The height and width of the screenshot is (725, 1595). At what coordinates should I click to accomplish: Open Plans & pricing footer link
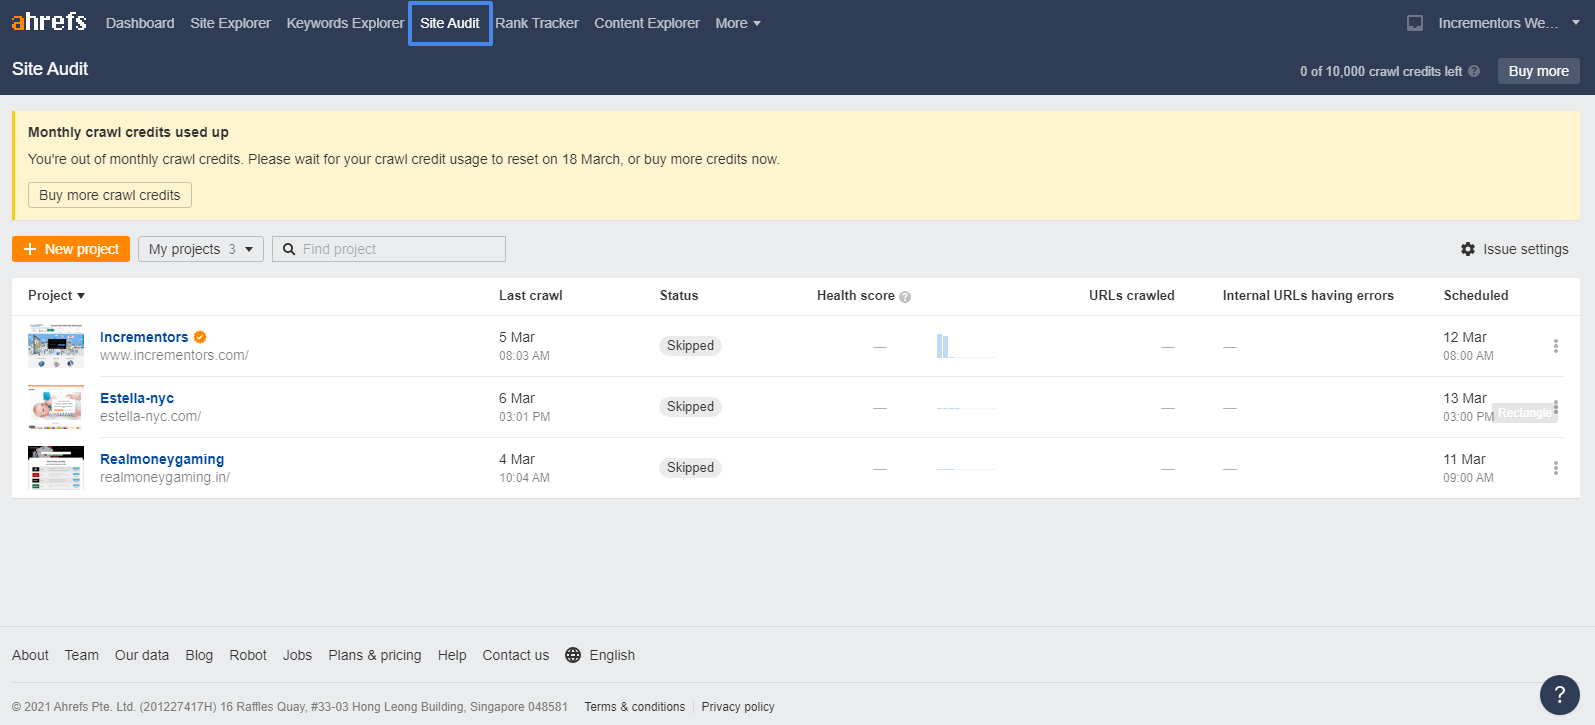[375, 655]
